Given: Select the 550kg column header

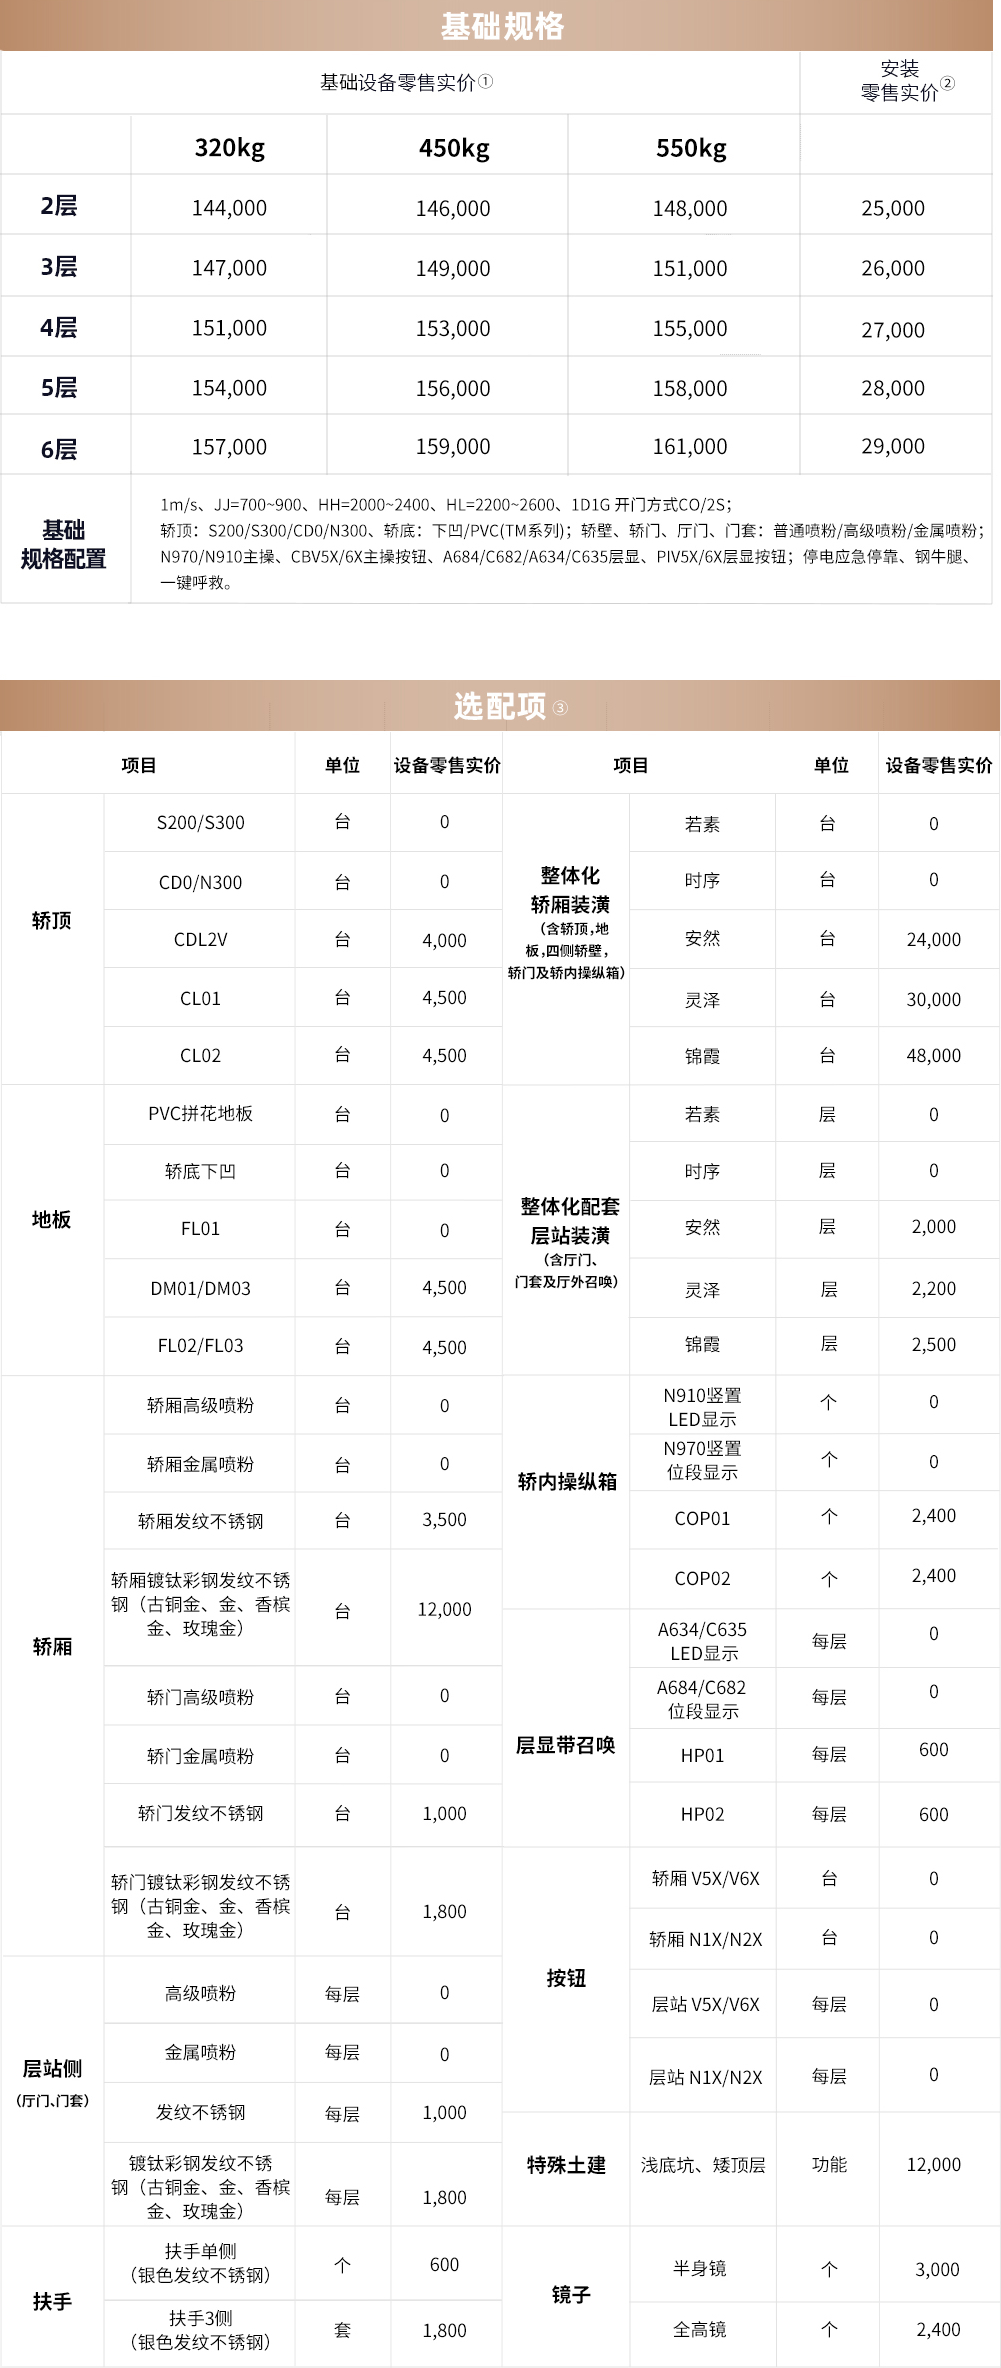Looking at the screenshot, I should [x=690, y=148].
